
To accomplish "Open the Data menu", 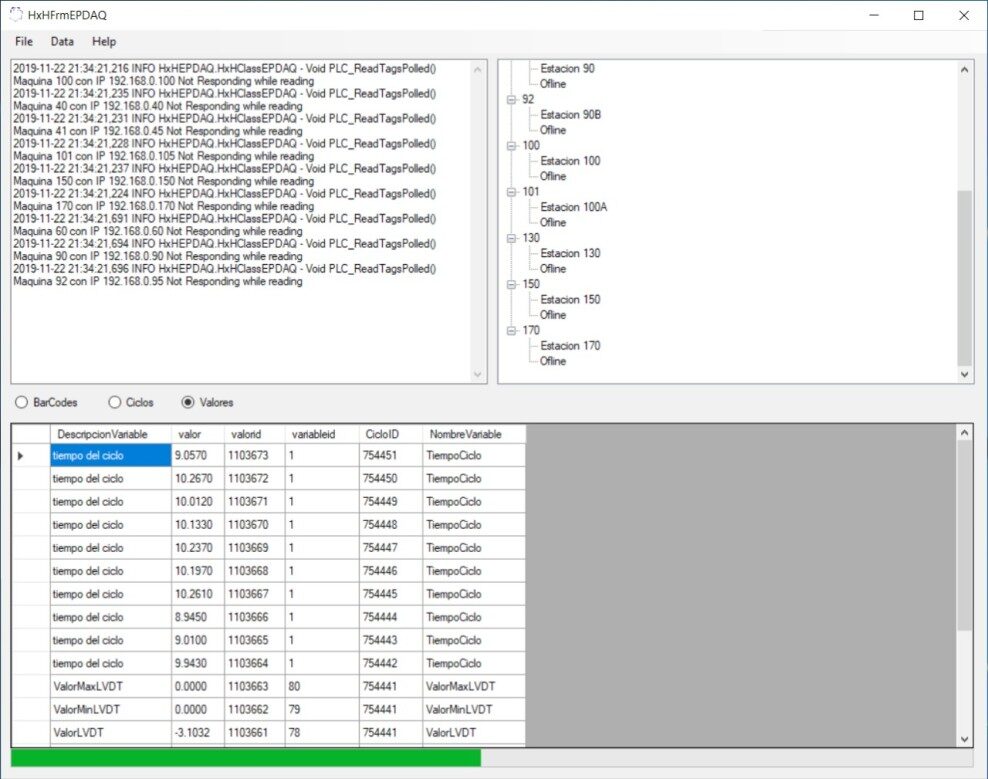I will (62, 42).
